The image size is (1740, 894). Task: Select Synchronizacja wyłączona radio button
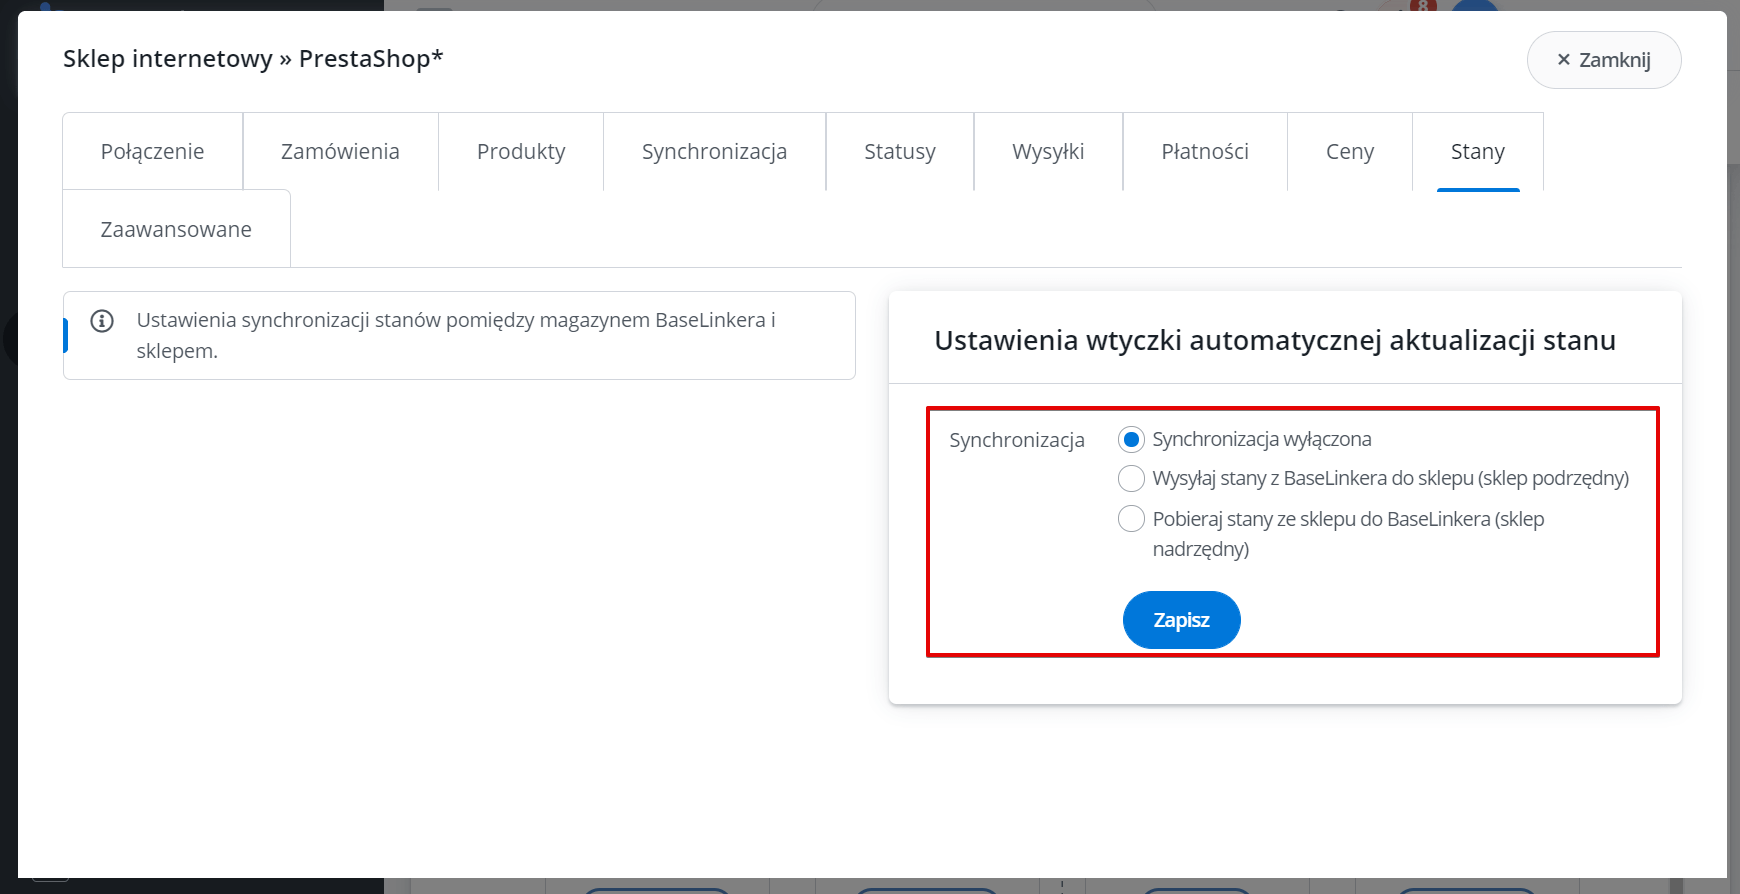coord(1131,439)
